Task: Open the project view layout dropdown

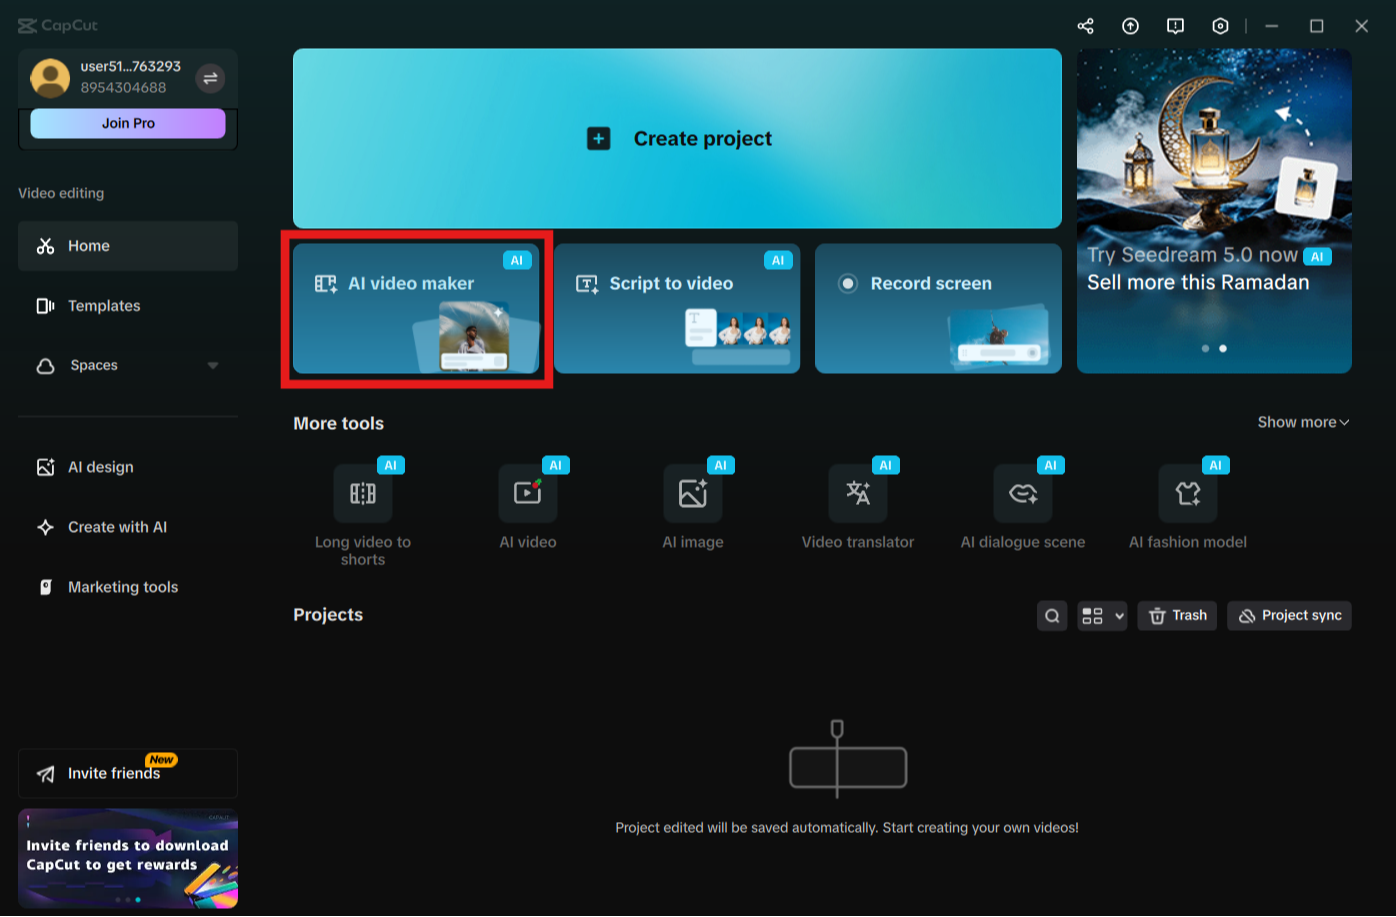Action: (1102, 615)
